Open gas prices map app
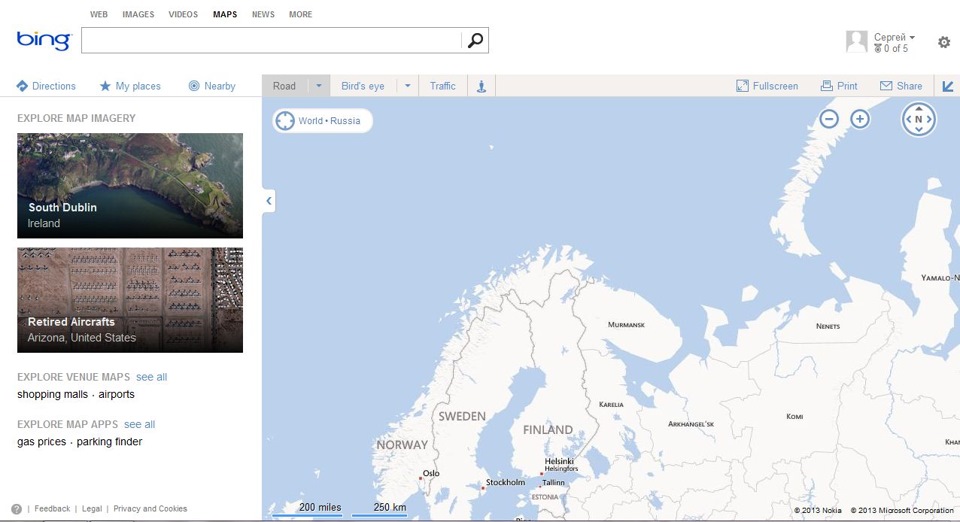960x522 pixels. 42,441
